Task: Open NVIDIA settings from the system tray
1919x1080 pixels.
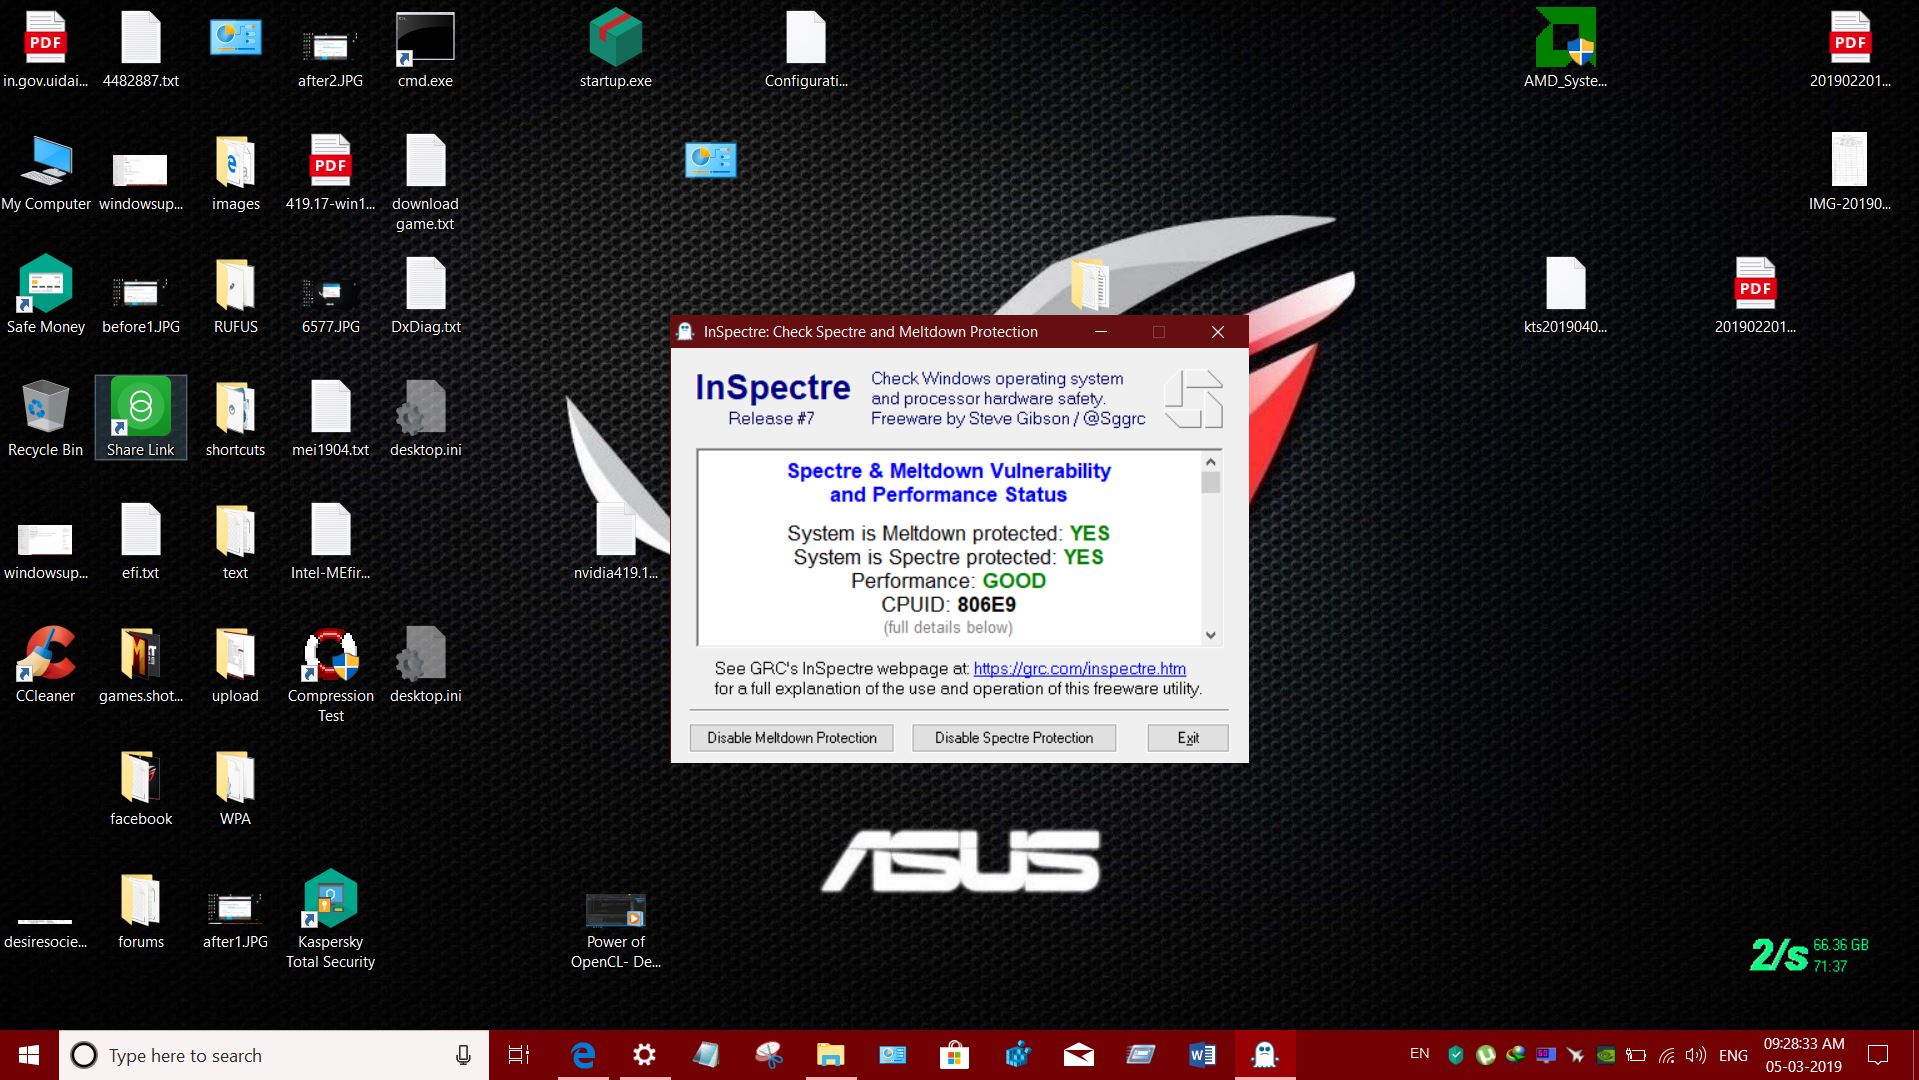Action: coord(1606,1054)
